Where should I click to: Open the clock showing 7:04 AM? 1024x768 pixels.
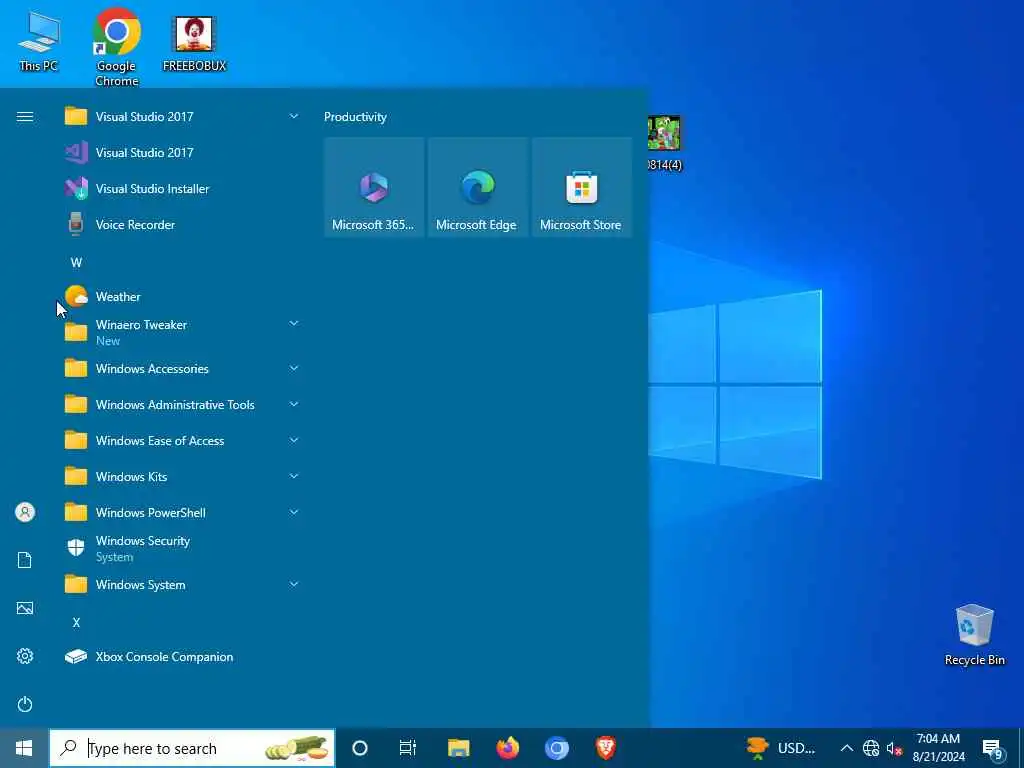(938, 748)
